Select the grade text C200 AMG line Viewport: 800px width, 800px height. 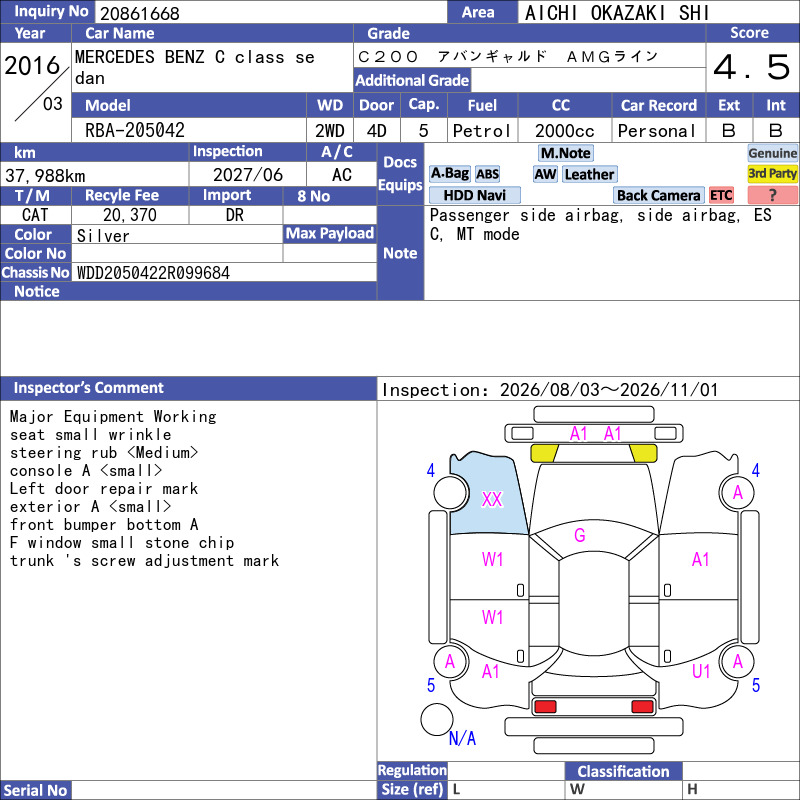(x=508, y=56)
